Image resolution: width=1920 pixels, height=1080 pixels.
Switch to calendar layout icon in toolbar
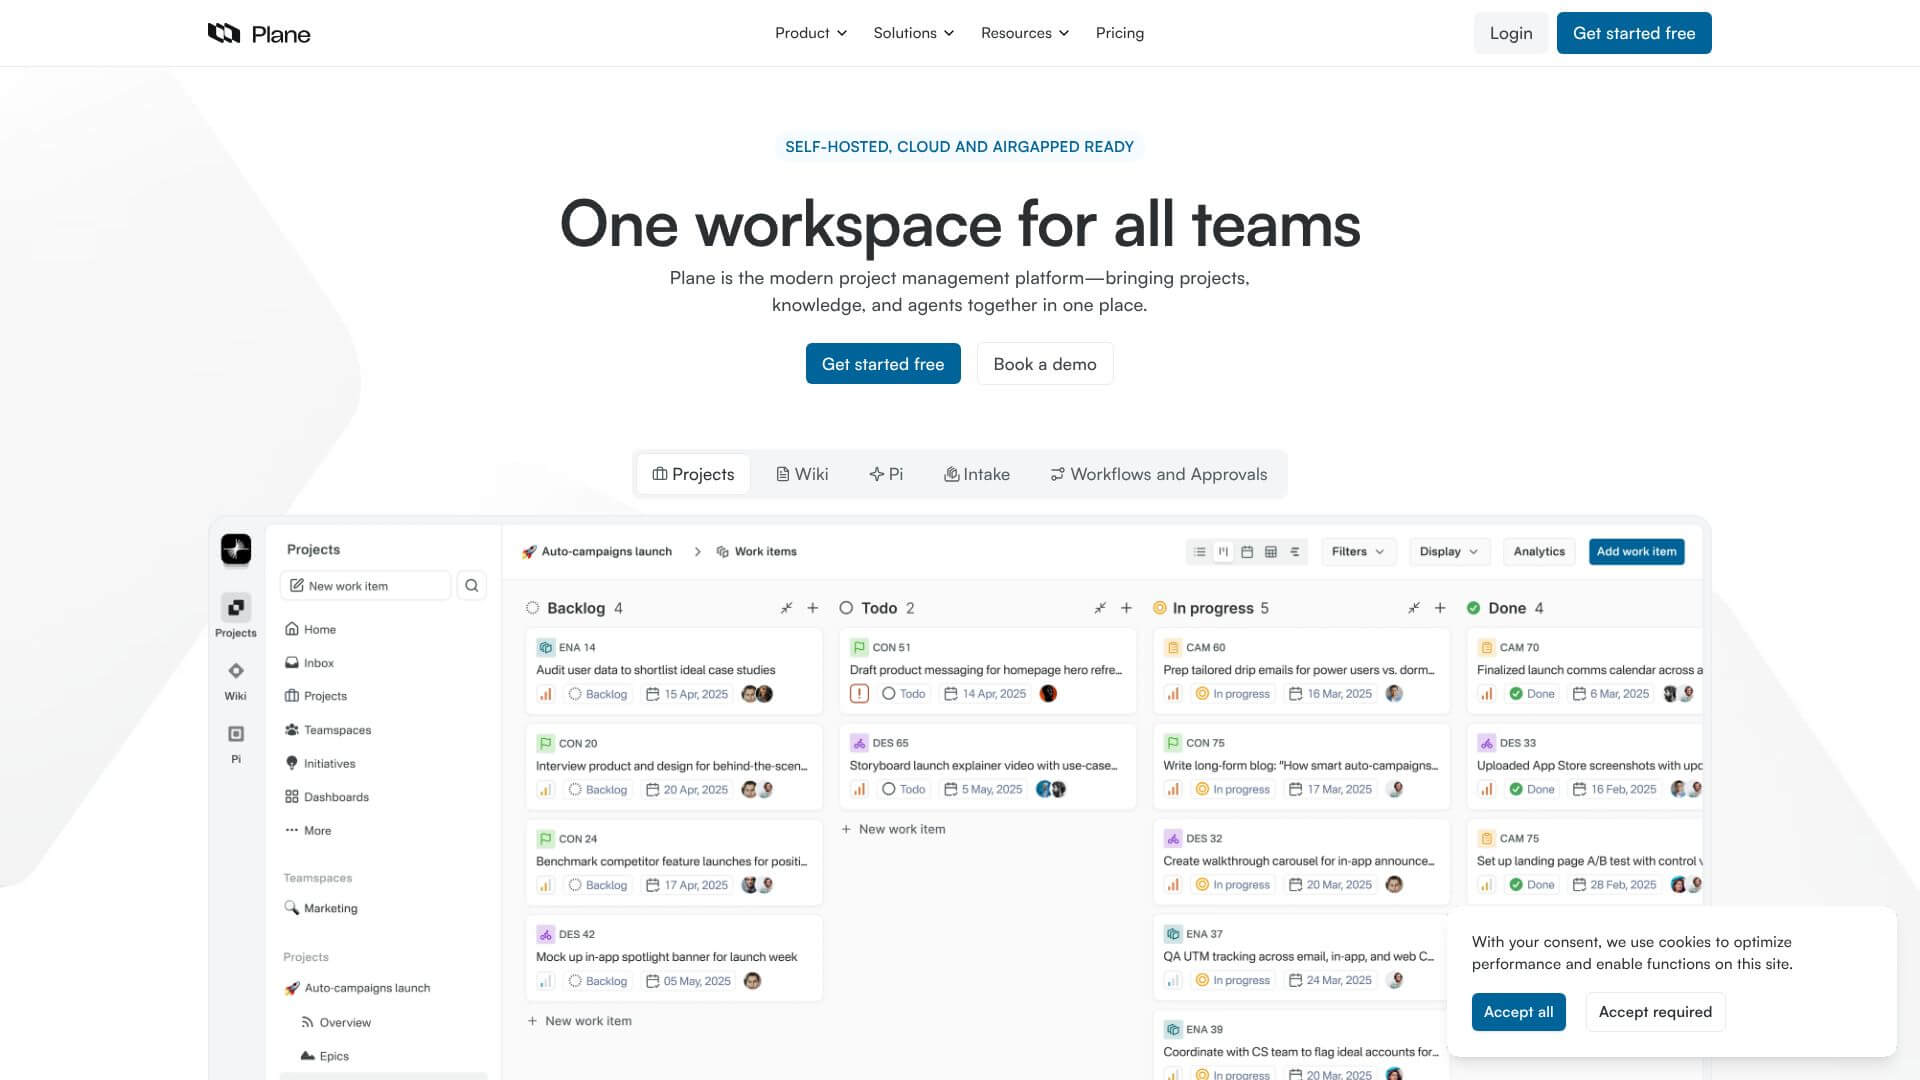[1247, 552]
